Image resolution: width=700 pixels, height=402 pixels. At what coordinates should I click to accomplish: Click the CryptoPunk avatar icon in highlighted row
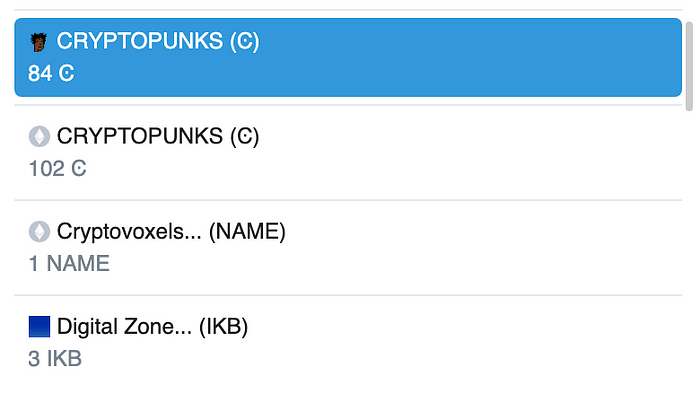coord(39,42)
